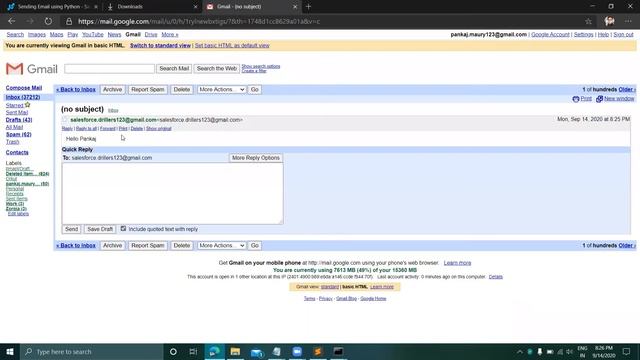Click Sign out link
640x360 pixels.
tap(623, 35)
